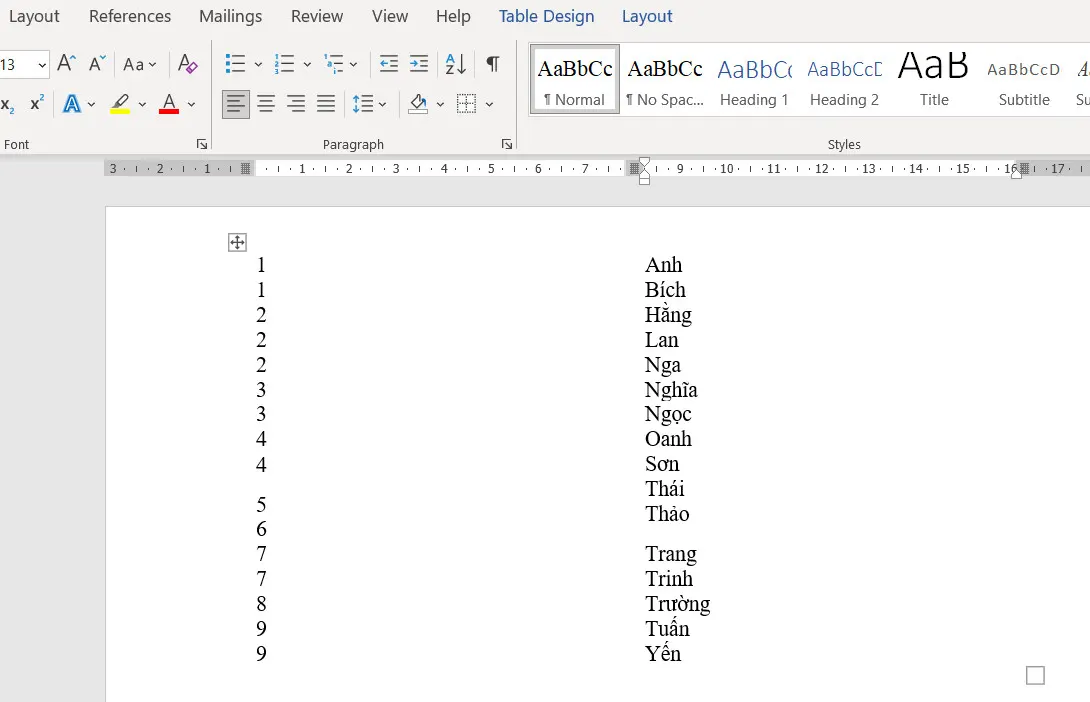Open the Bullets dropdown arrow
The width and height of the screenshot is (1090, 702).
click(258, 65)
